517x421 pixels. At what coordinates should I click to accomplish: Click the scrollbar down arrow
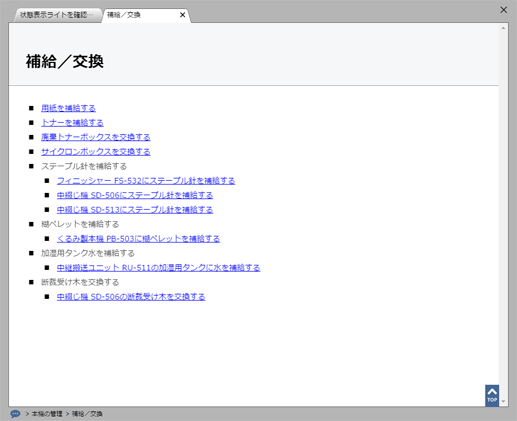503,401
